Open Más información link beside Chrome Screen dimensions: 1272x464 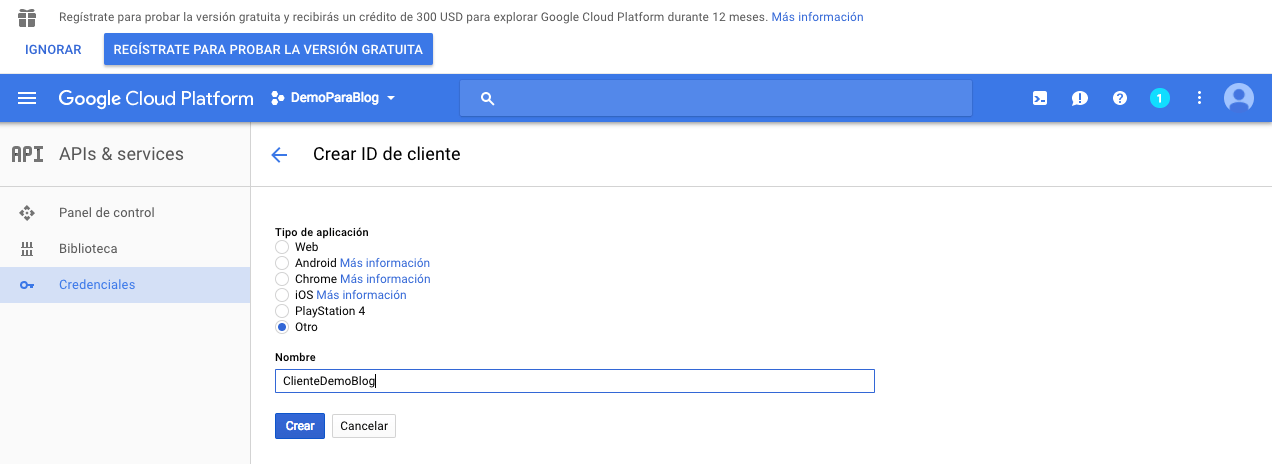point(385,279)
